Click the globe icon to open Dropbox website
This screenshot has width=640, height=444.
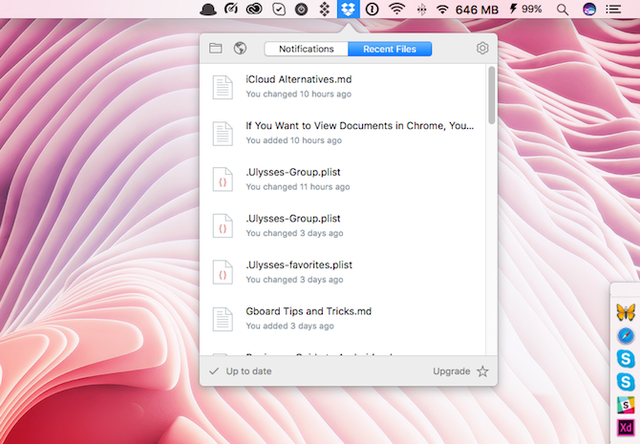pyautogui.click(x=240, y=48)
